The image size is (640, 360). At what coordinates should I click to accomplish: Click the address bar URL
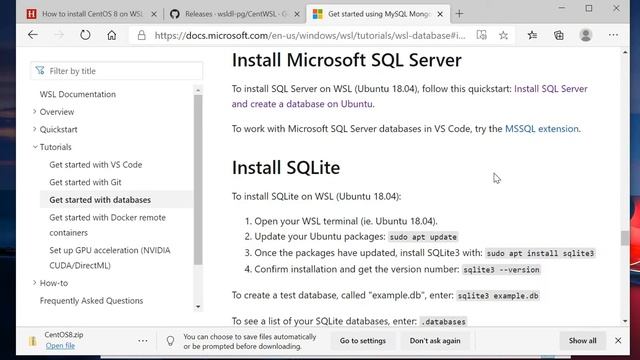(309, 36)
